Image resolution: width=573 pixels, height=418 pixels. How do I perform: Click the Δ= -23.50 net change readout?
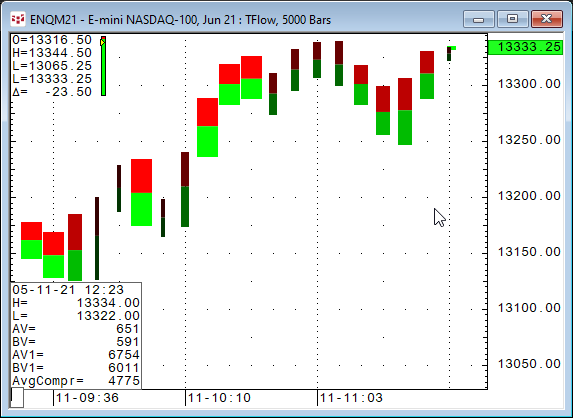[52, 92]
